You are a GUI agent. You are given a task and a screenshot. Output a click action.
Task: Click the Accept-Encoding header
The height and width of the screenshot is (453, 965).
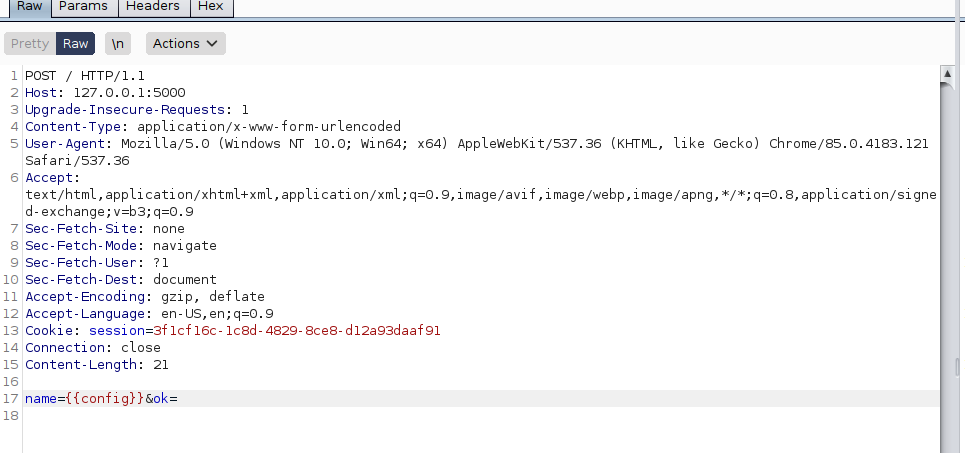(85, 297)
